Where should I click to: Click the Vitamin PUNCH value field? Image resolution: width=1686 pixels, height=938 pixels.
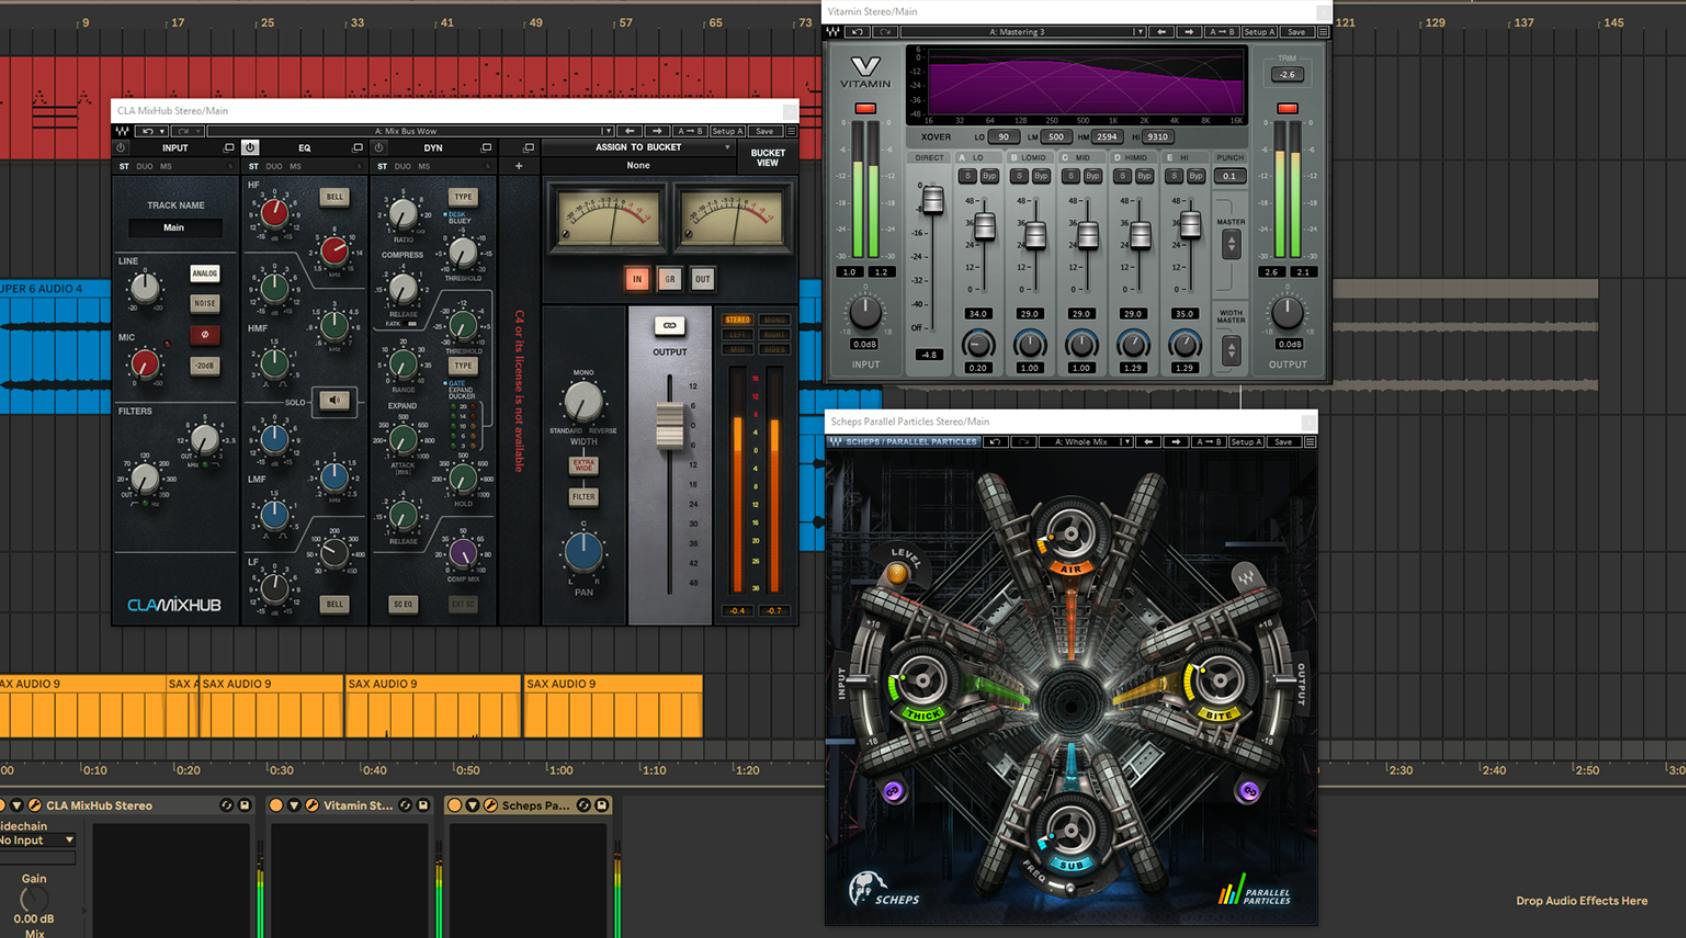click(x=1229, y=176)
